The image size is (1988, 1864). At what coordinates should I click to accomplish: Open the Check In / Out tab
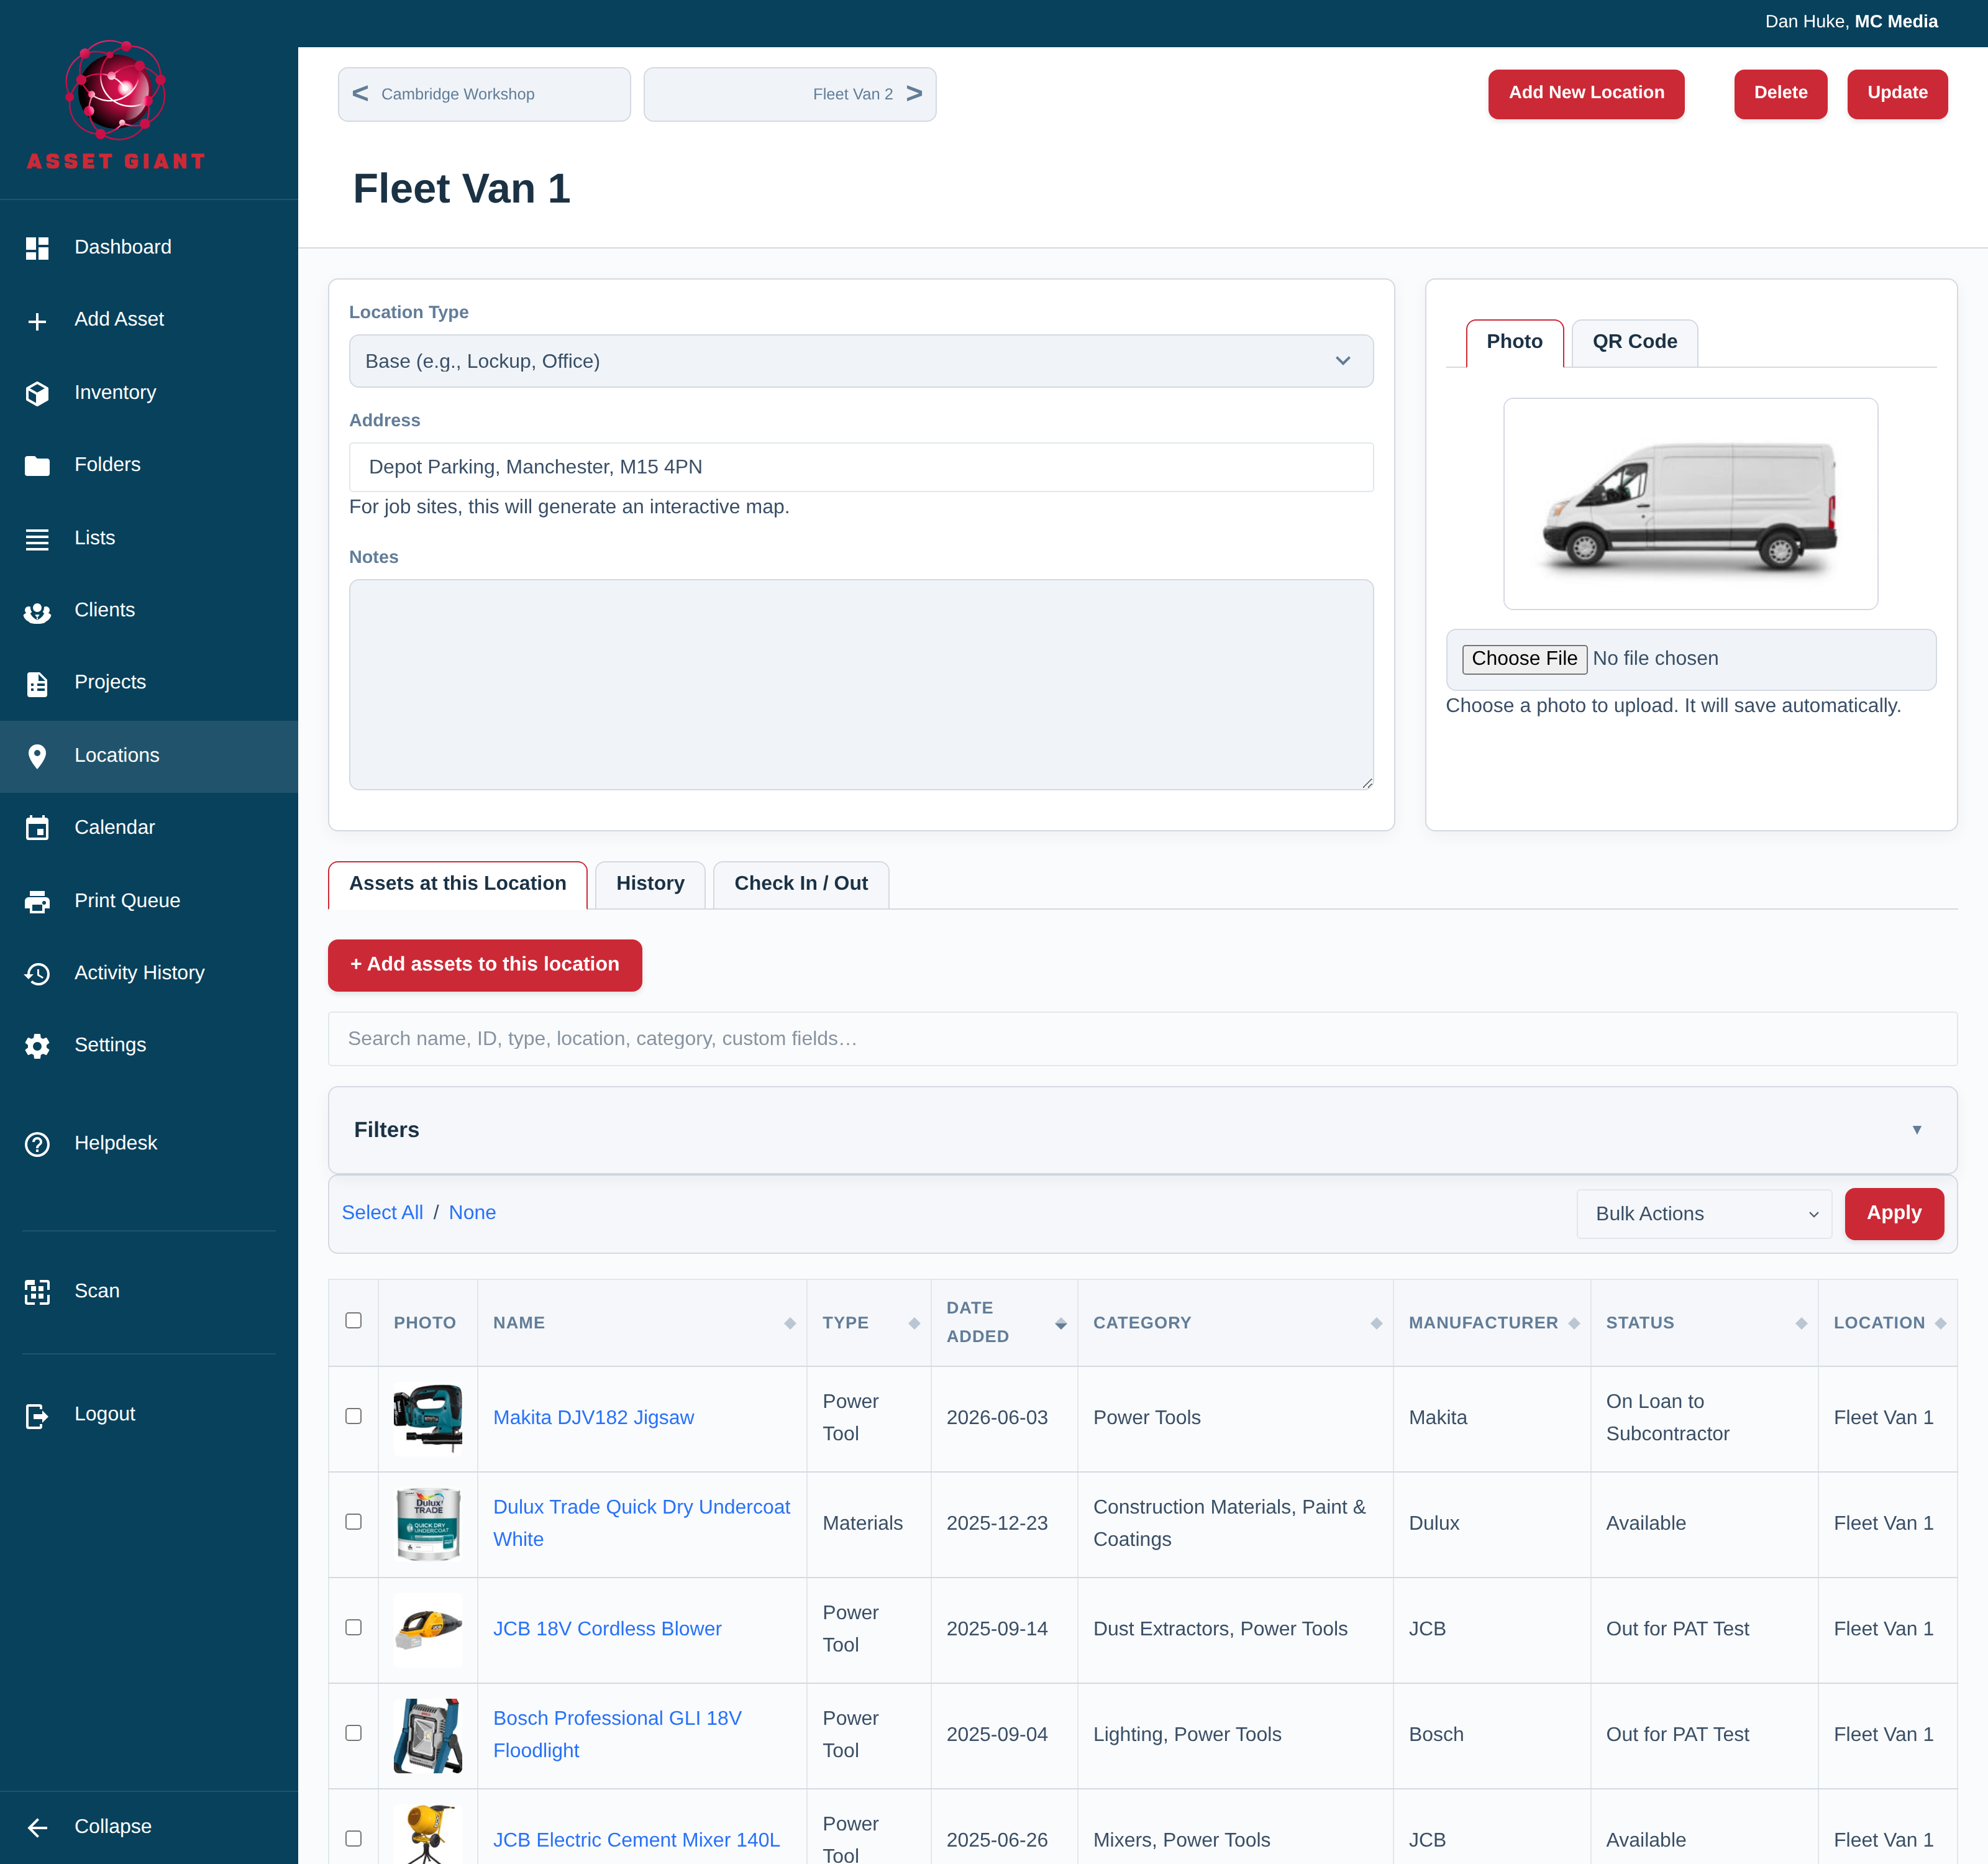[801, 884]
